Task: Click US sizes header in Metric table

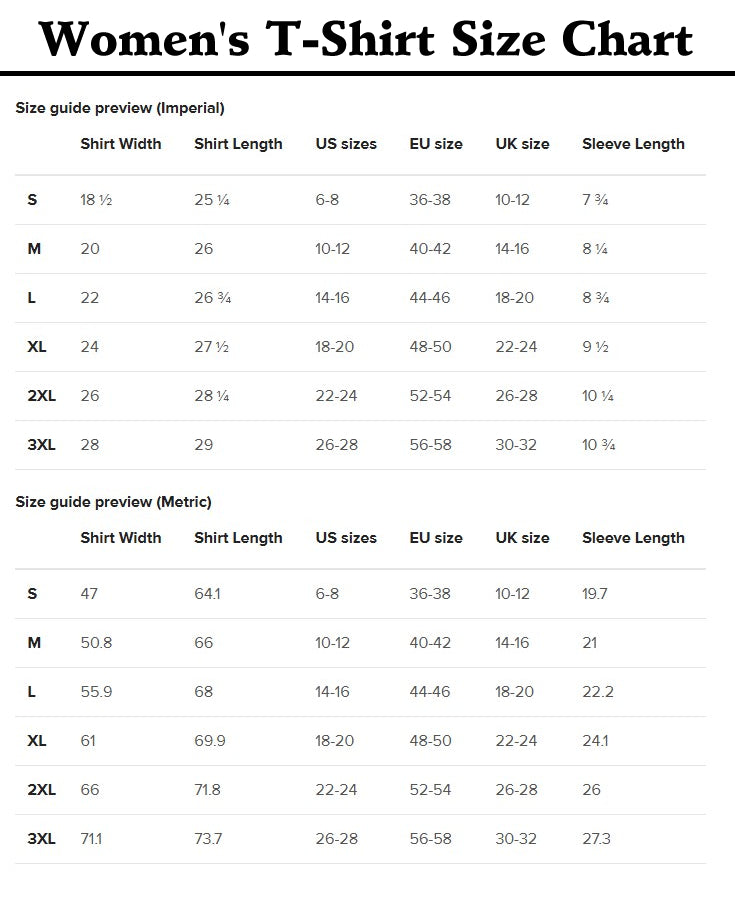Action: (x=346, y=538)
